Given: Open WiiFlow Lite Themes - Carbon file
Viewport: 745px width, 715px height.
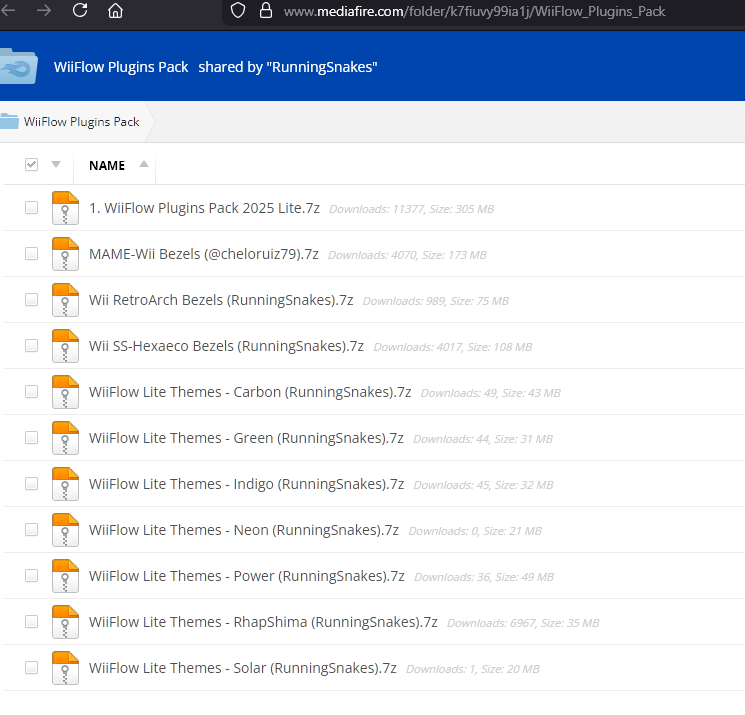Looking at the screenshot, I should tap(250, 392).
